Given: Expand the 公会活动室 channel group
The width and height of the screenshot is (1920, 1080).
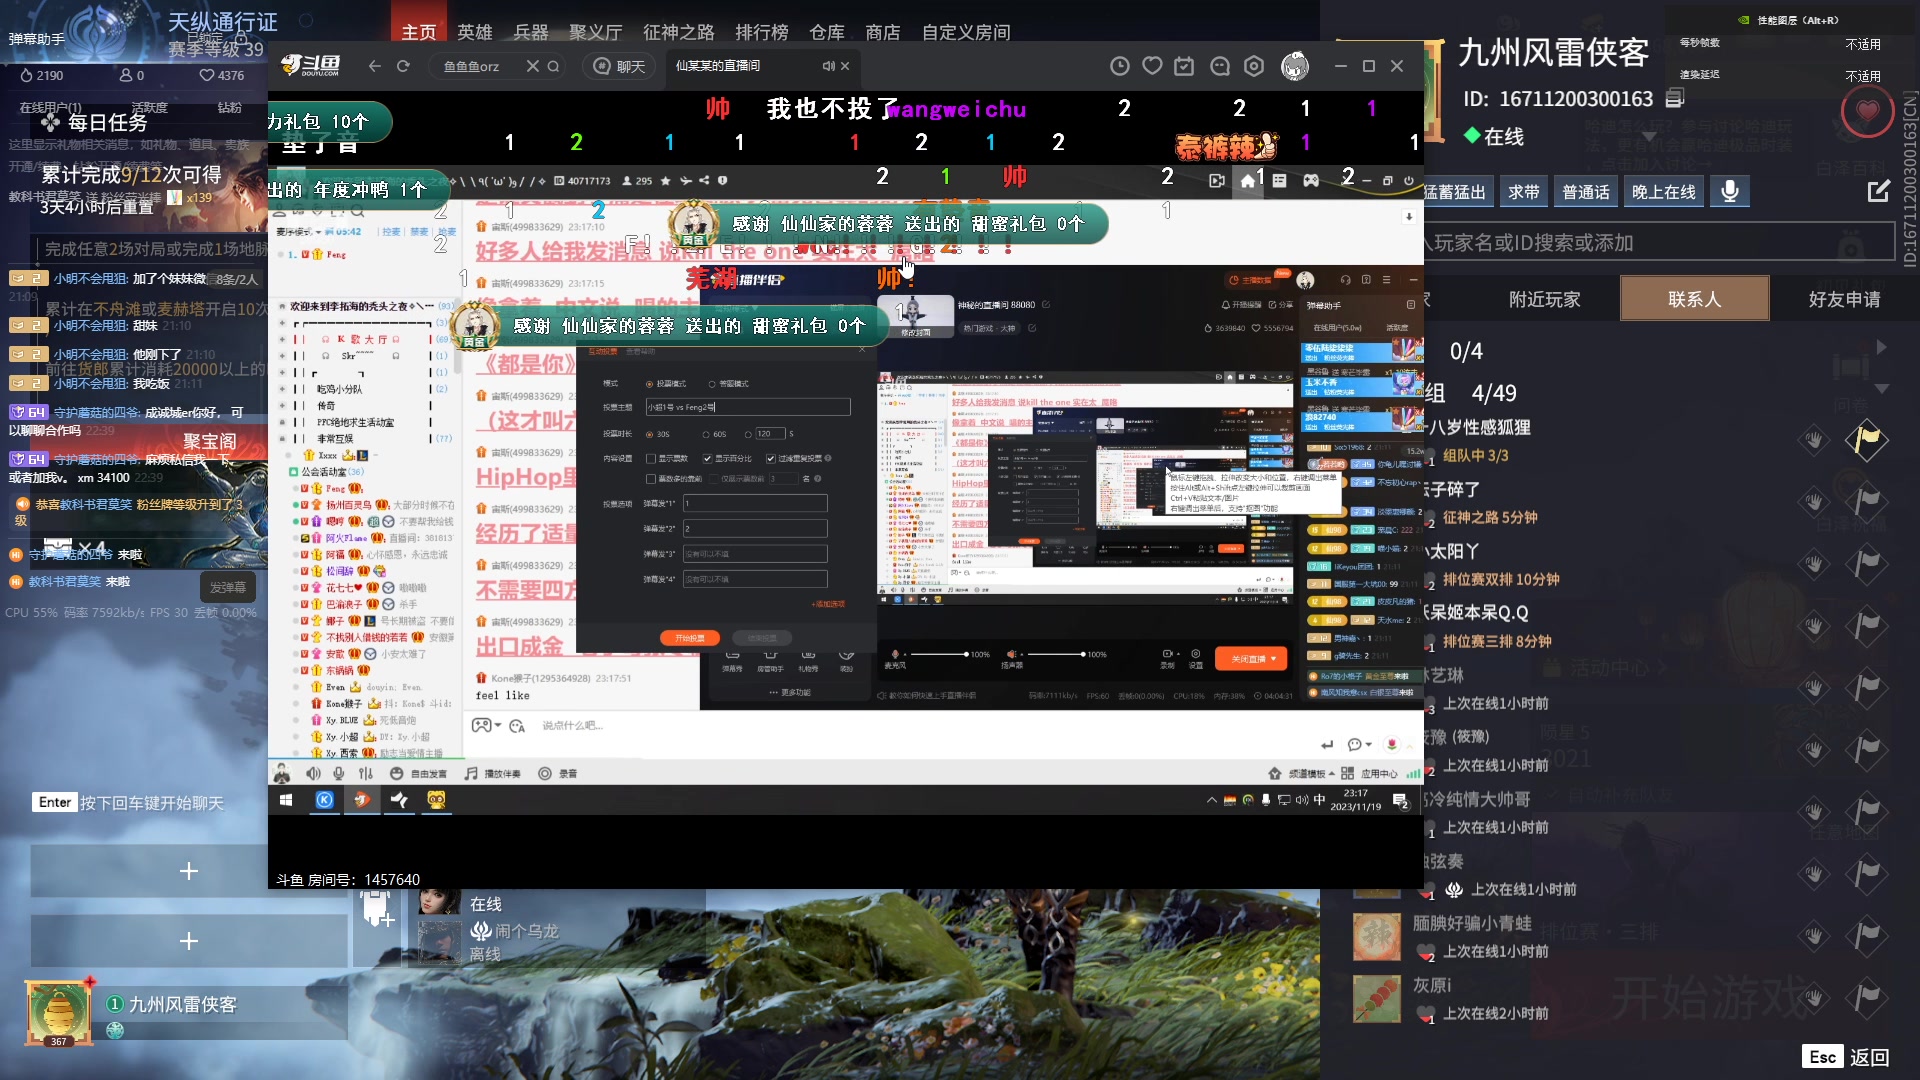Looking at the screenshot, I should point(293,472).
